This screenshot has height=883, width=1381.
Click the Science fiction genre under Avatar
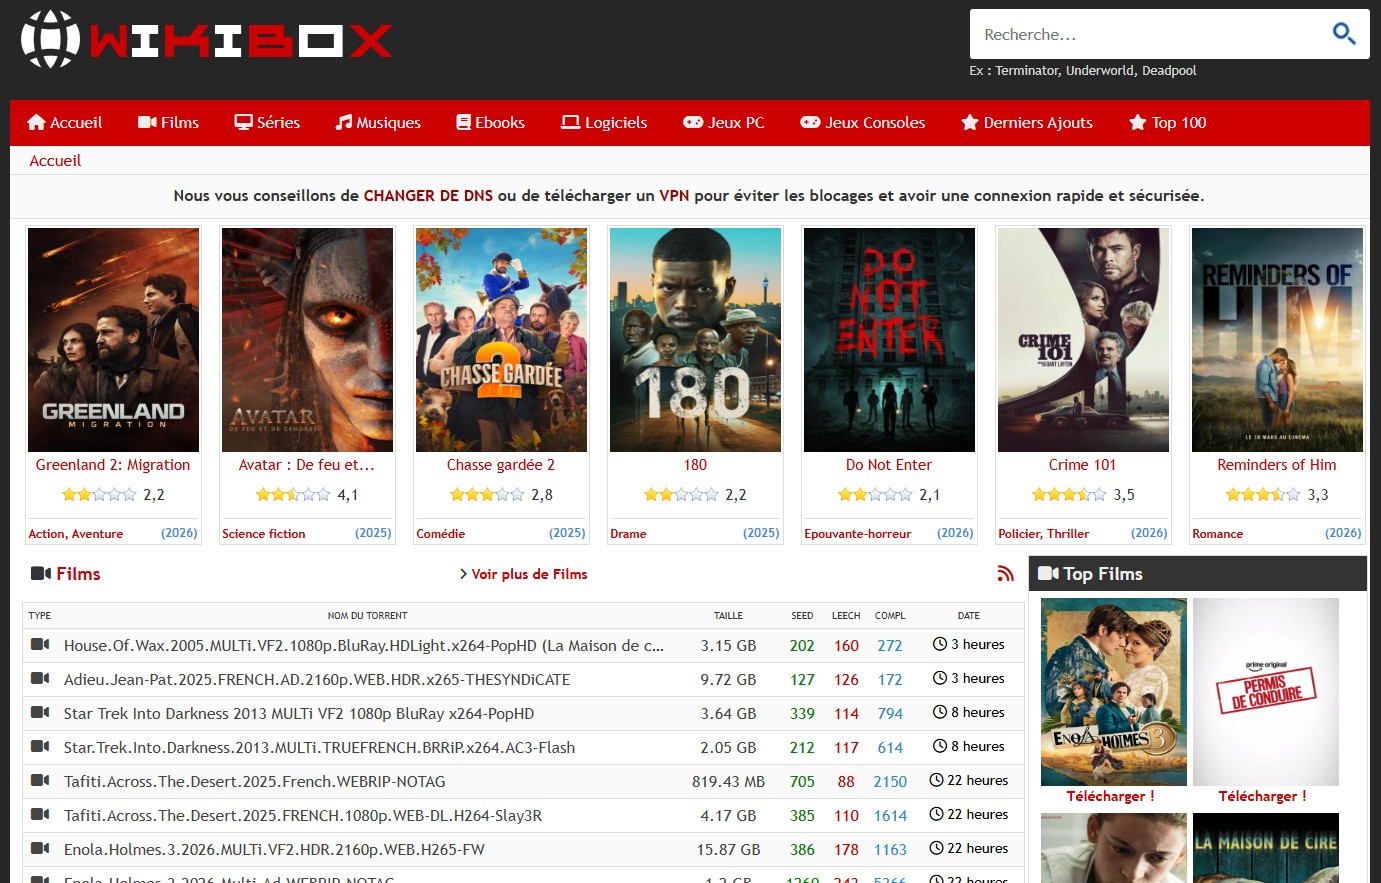pos(264,534)
